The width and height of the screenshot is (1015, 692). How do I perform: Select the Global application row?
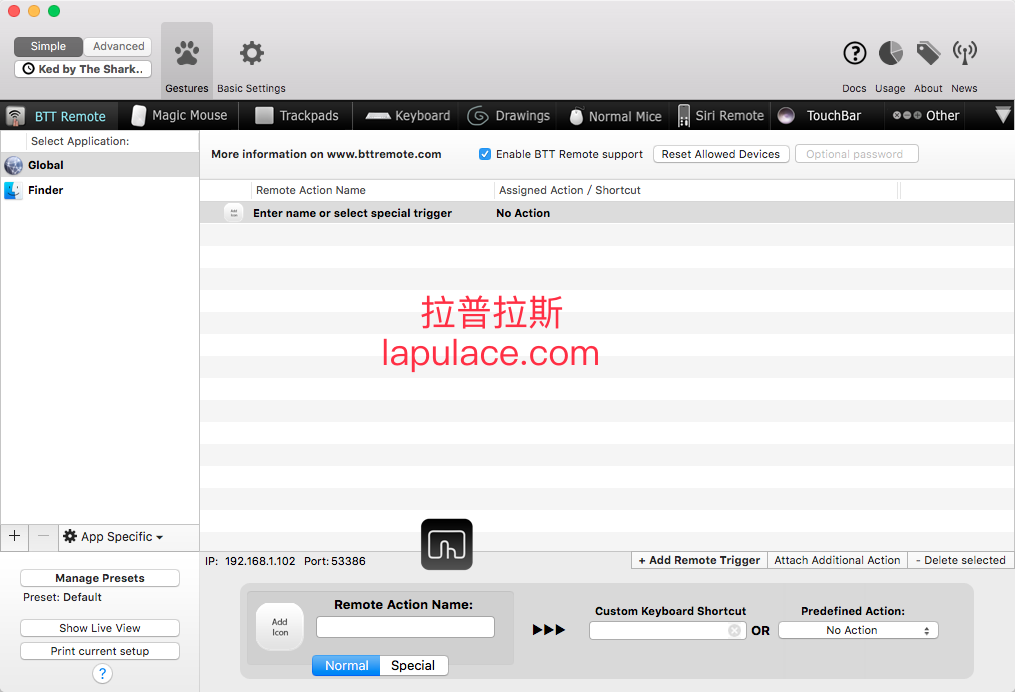[100, 165]
